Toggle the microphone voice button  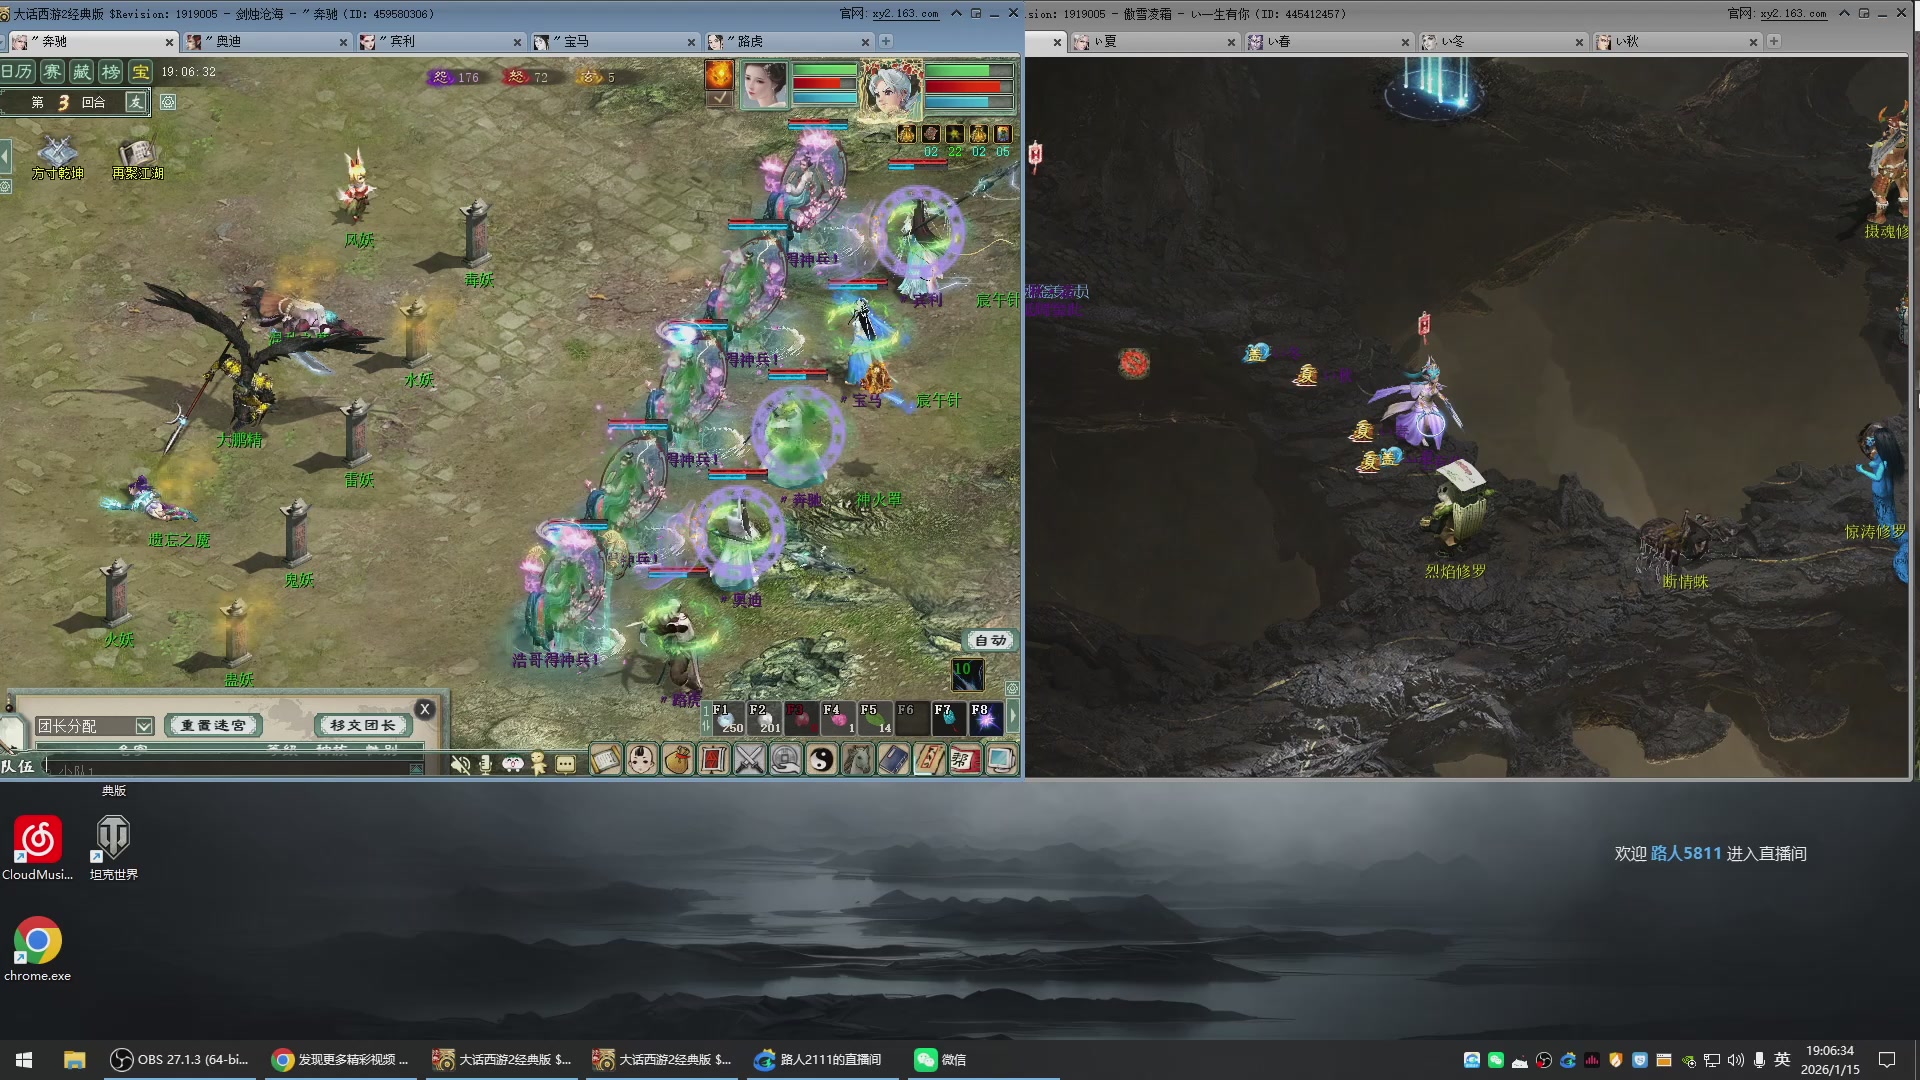[486, 765]
